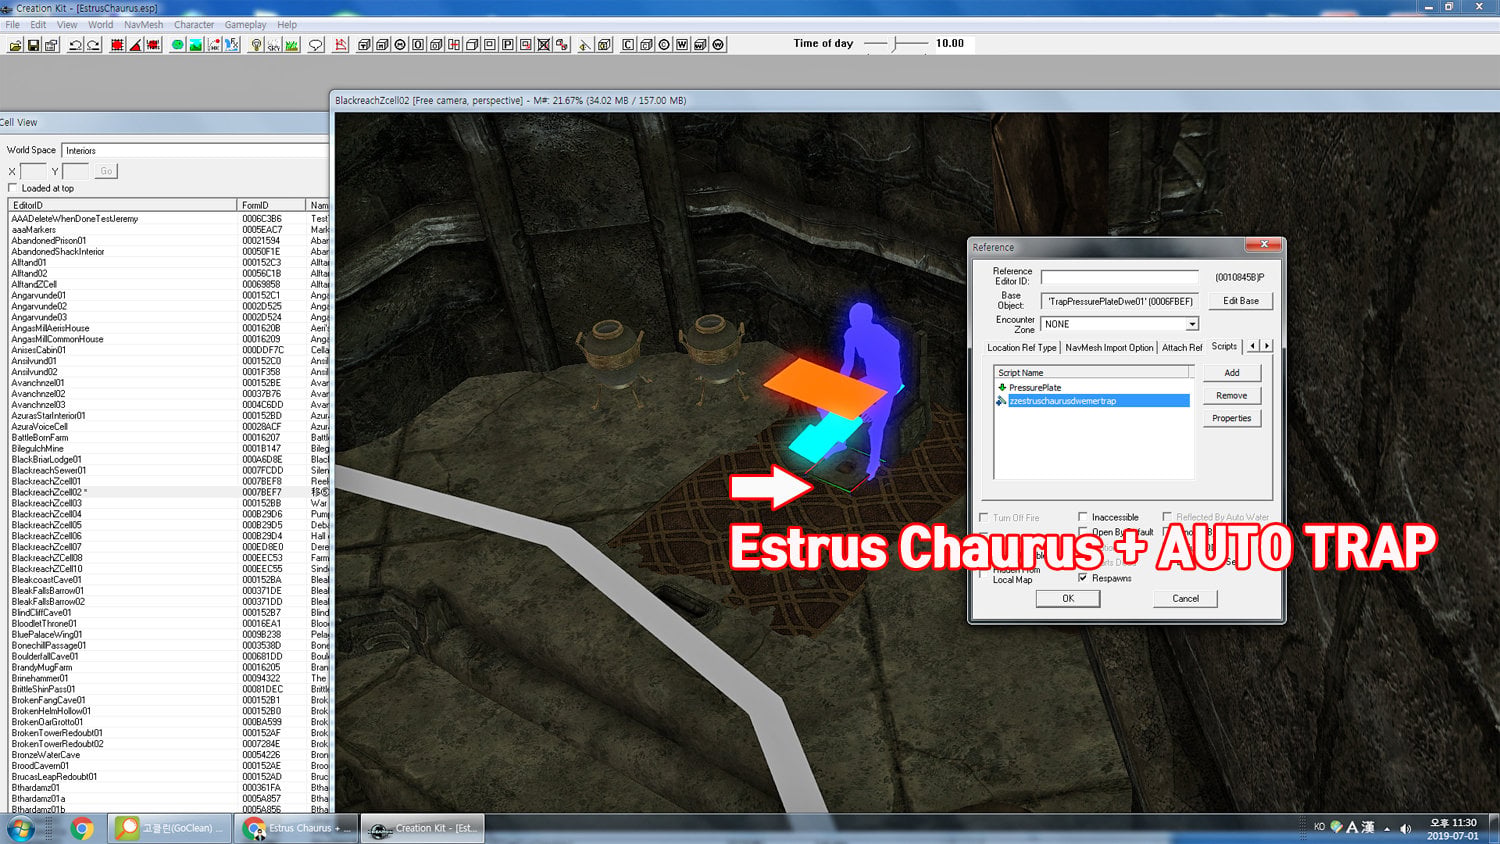Screen dimensions: 1500x844
Task: Toggle the SKY toolbar icon
Action: (x=273, y=45)
